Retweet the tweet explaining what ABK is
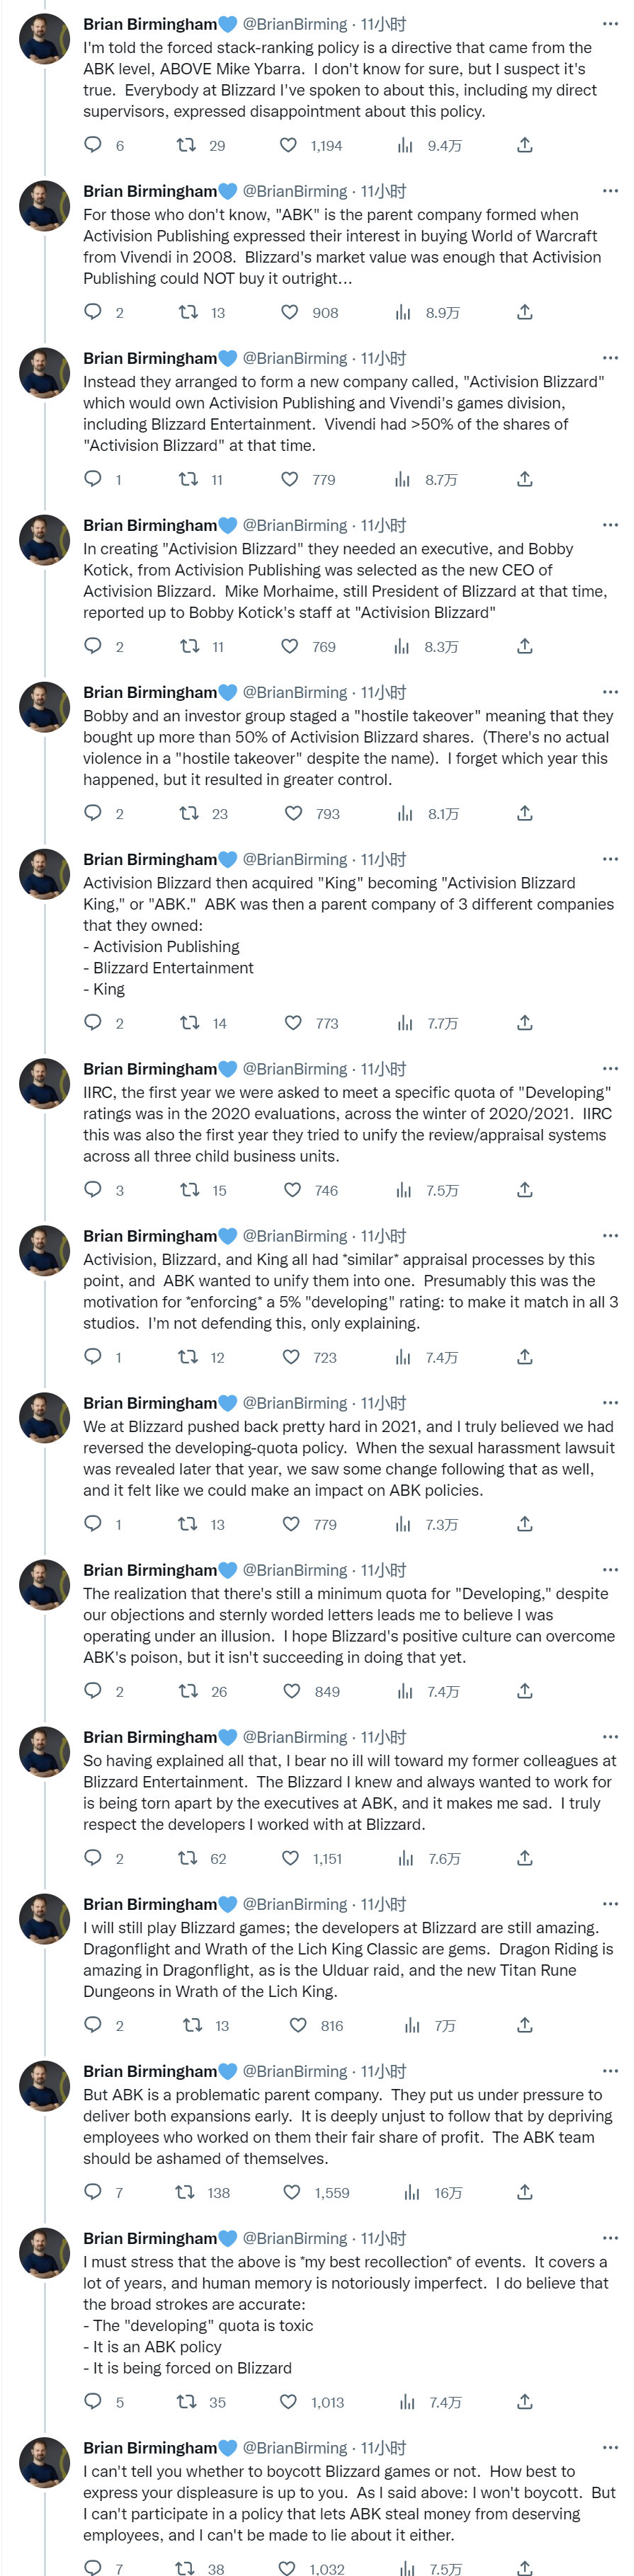The width and height of the screenshot is (634, 2576). (187, 312)
